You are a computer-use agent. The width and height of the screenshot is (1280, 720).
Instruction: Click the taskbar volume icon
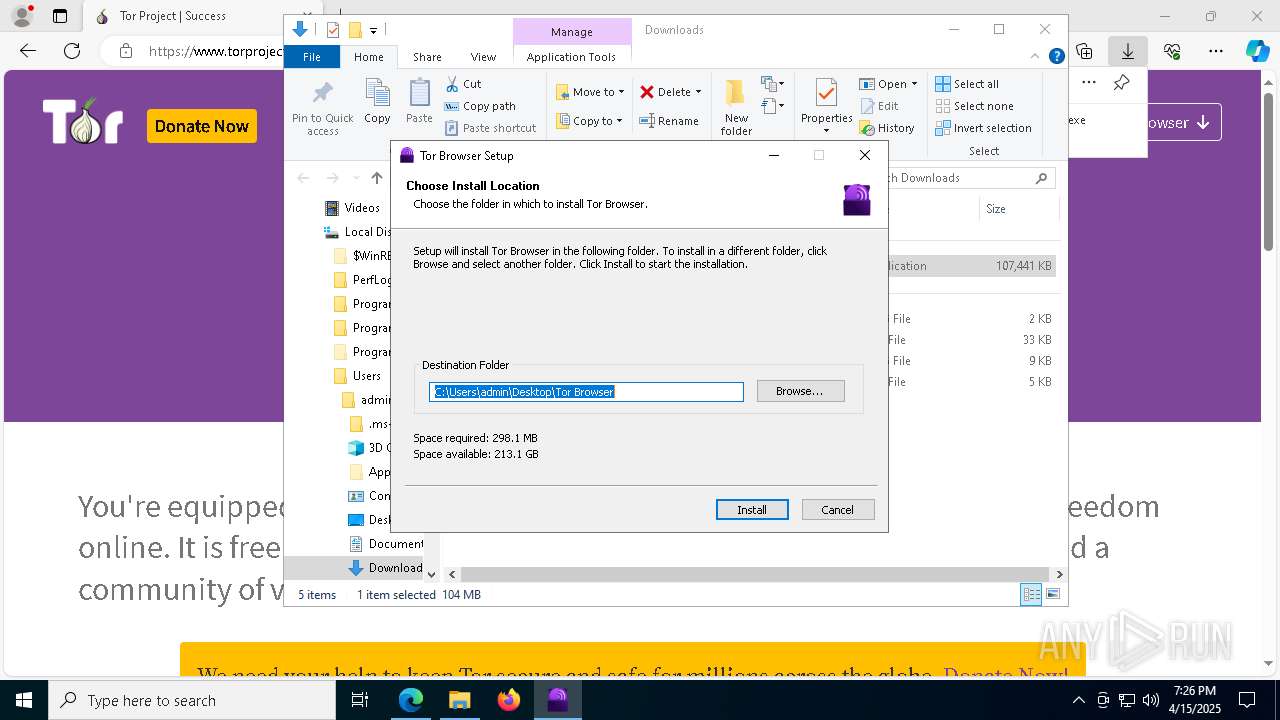pyautogui.click(x=1151, y=700)
